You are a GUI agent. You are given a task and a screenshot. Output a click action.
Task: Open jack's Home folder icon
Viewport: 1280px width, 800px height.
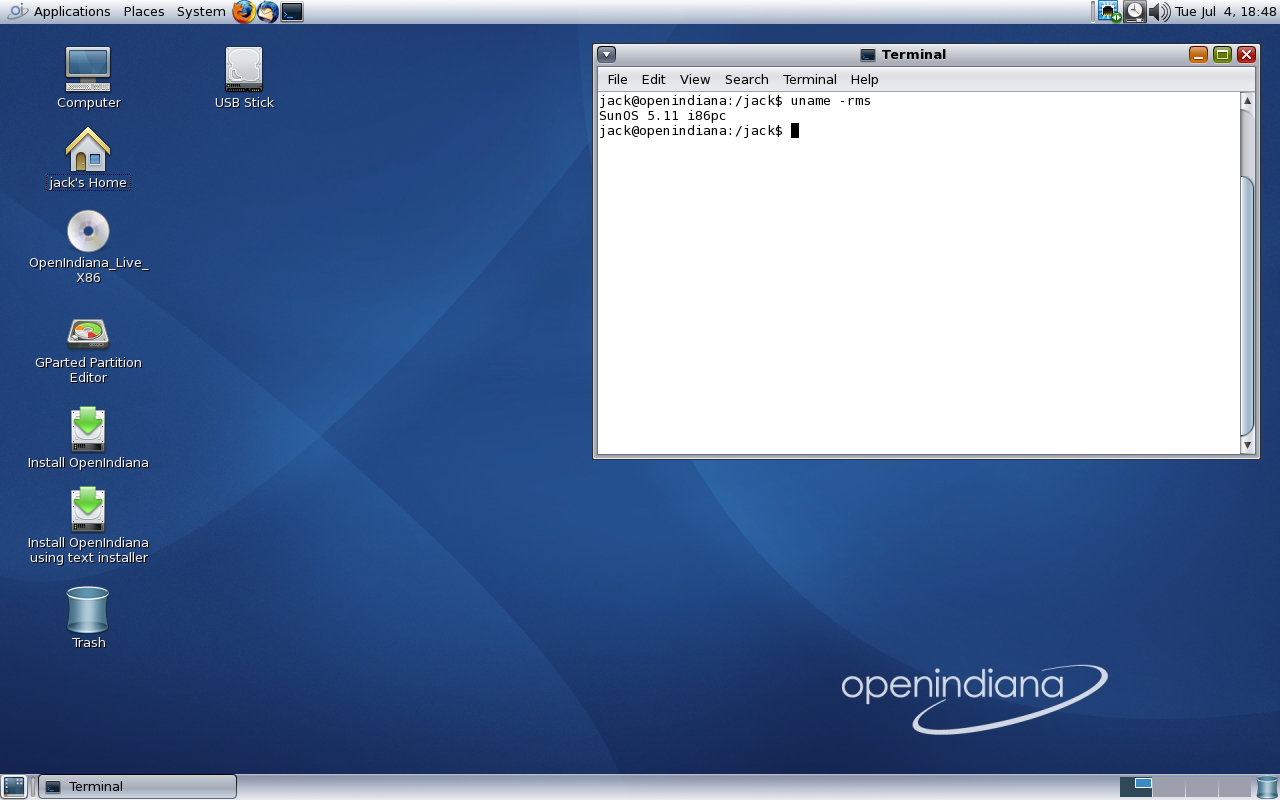click(88, 148)
